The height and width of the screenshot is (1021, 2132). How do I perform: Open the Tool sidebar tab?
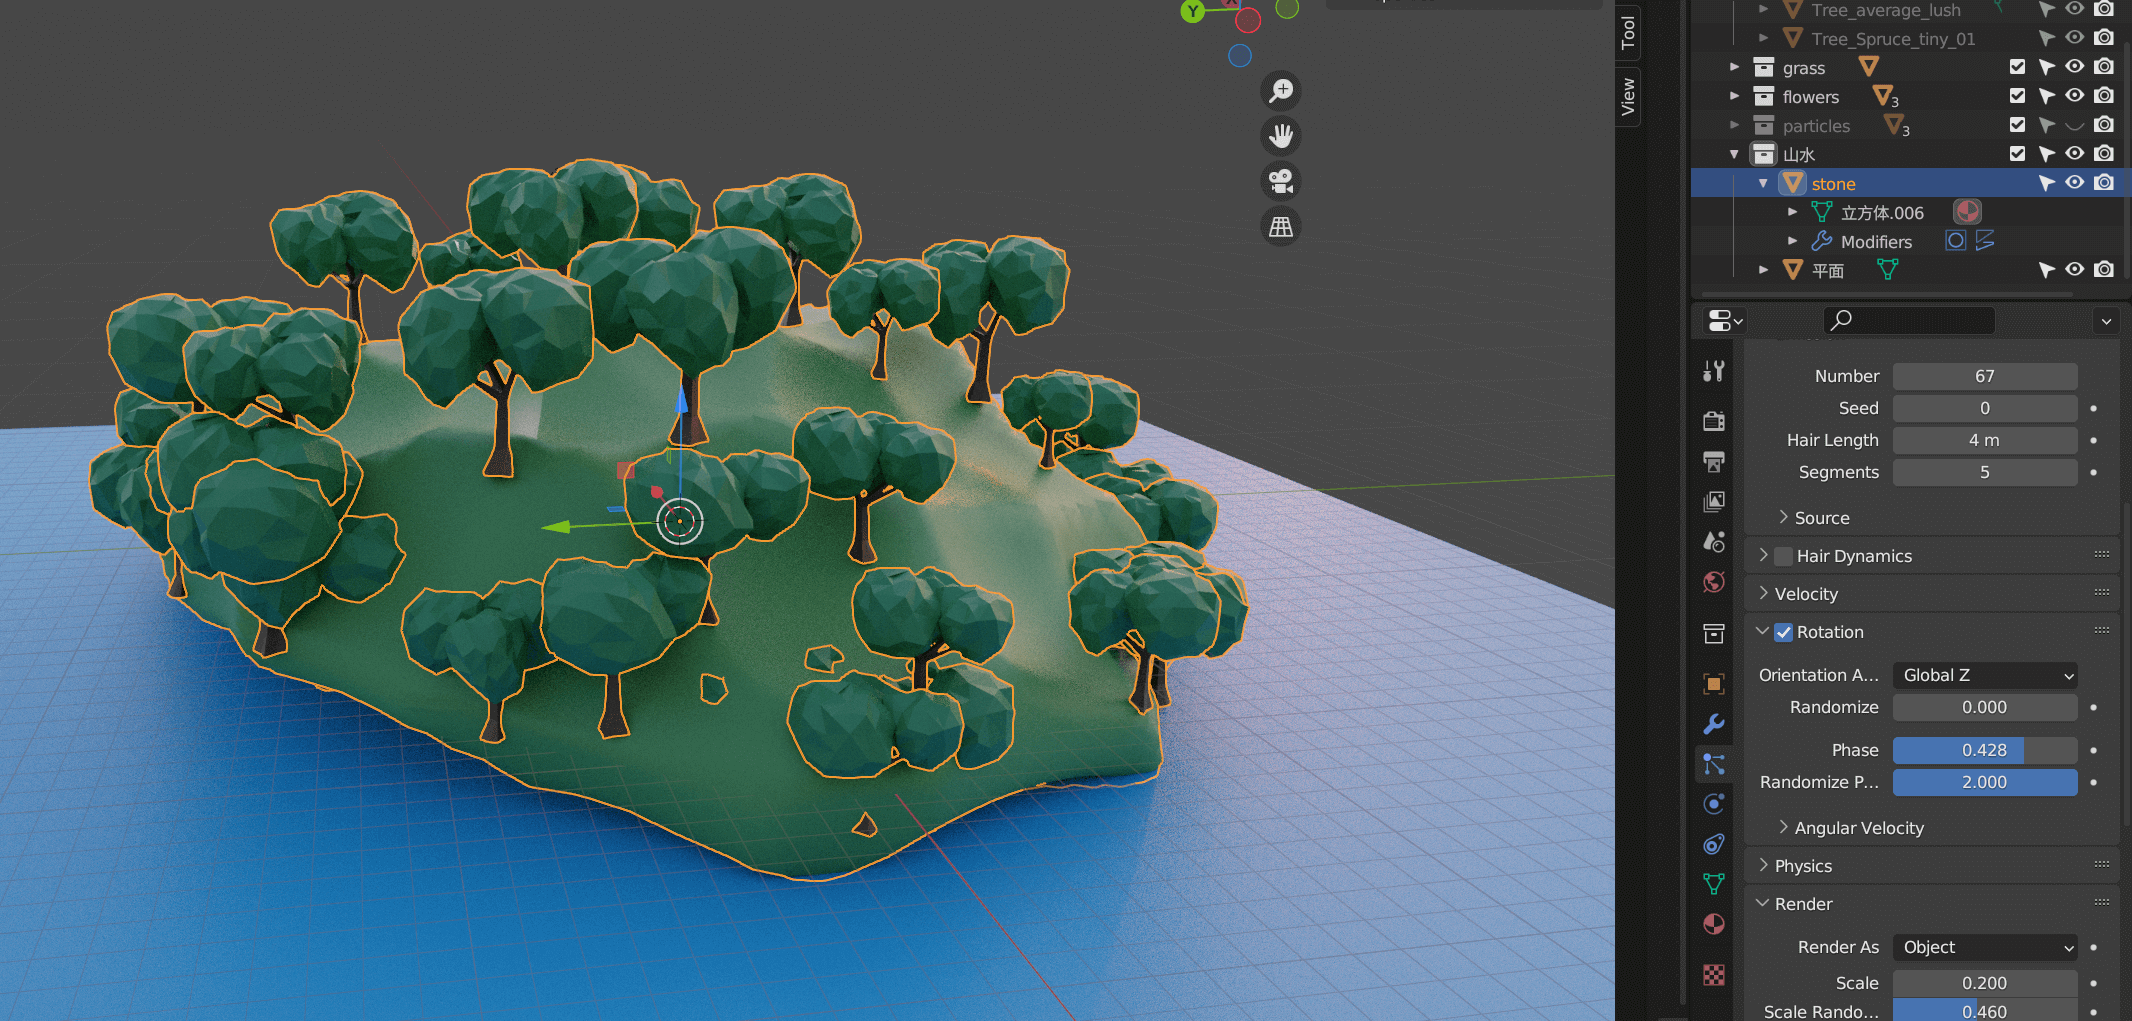pos(1628,33)
